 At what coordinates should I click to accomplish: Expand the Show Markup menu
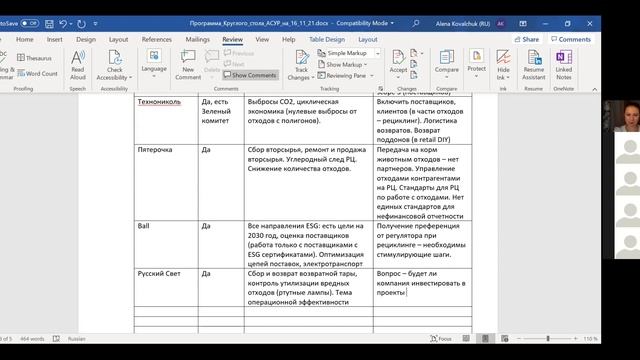342,64
